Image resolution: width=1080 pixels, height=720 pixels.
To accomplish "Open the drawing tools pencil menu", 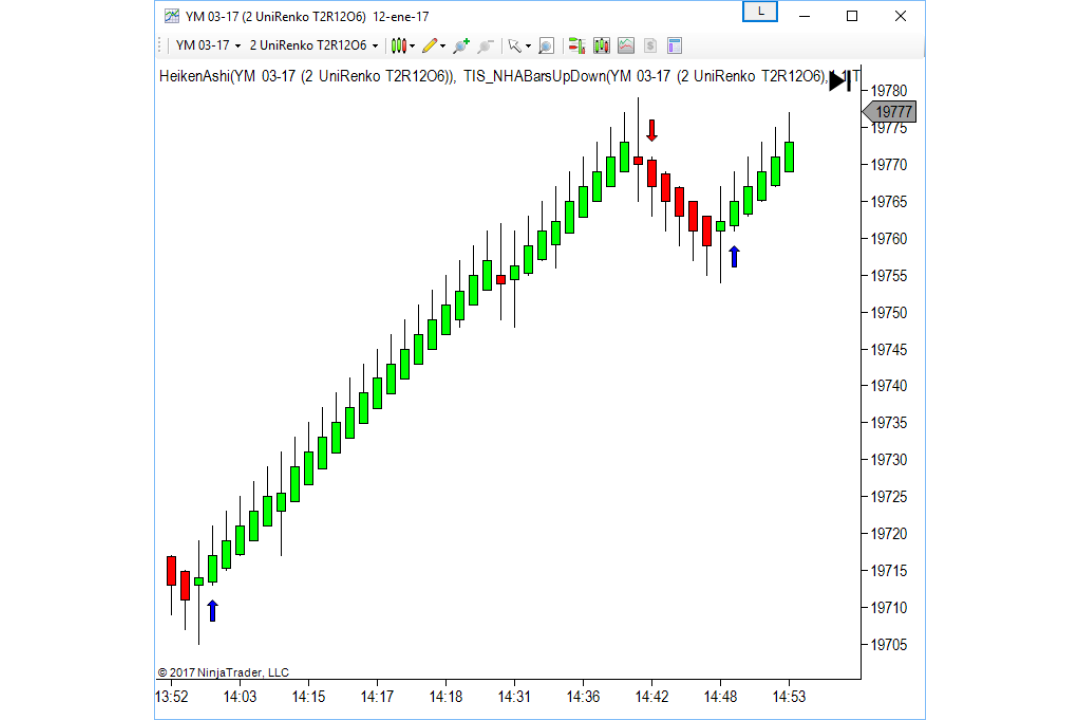I will 433,46.
